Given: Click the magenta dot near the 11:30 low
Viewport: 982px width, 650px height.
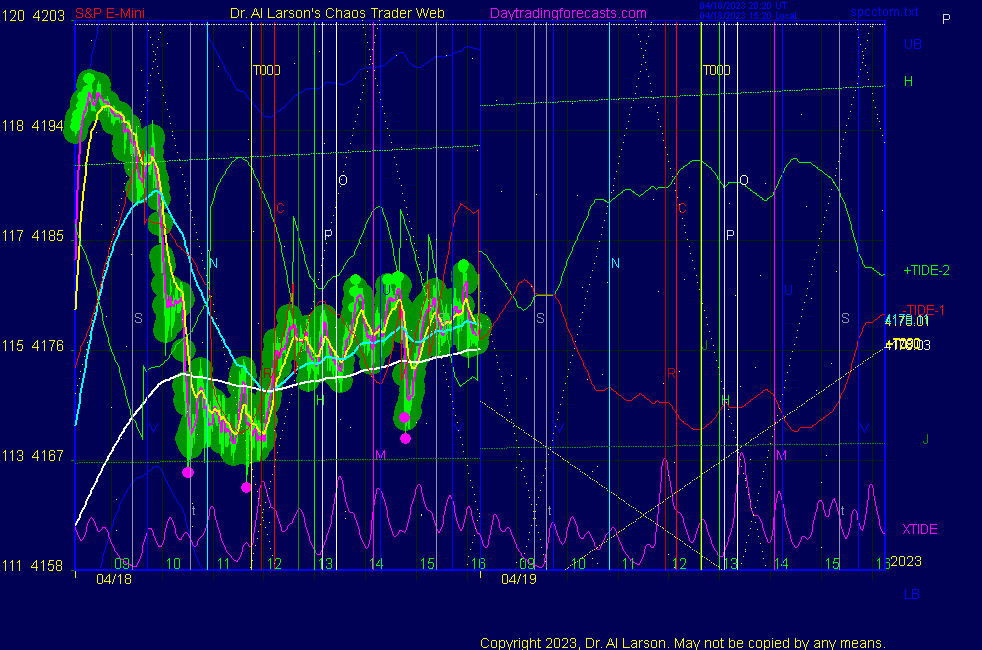Looking at the screenshot, I should [x=246, y=487].
